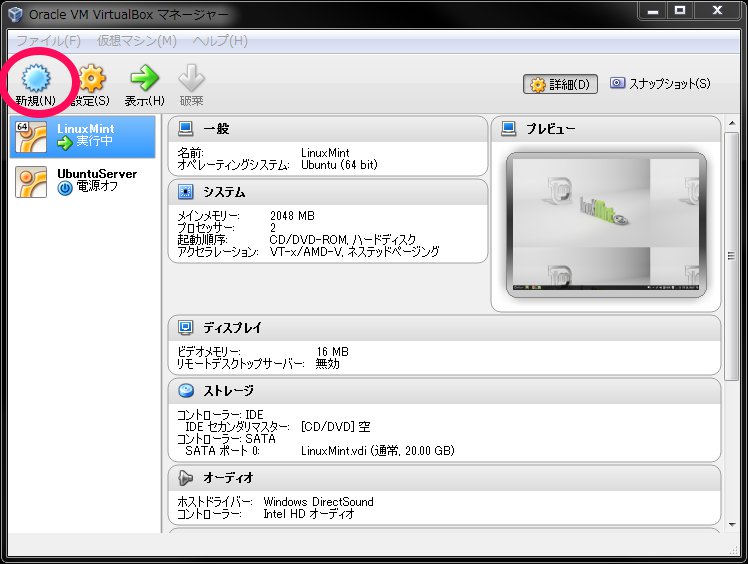Viewport: 748px width, 564px height.
Task: Click the 'コントローラー: SATA' storage line
Action: 226,439
